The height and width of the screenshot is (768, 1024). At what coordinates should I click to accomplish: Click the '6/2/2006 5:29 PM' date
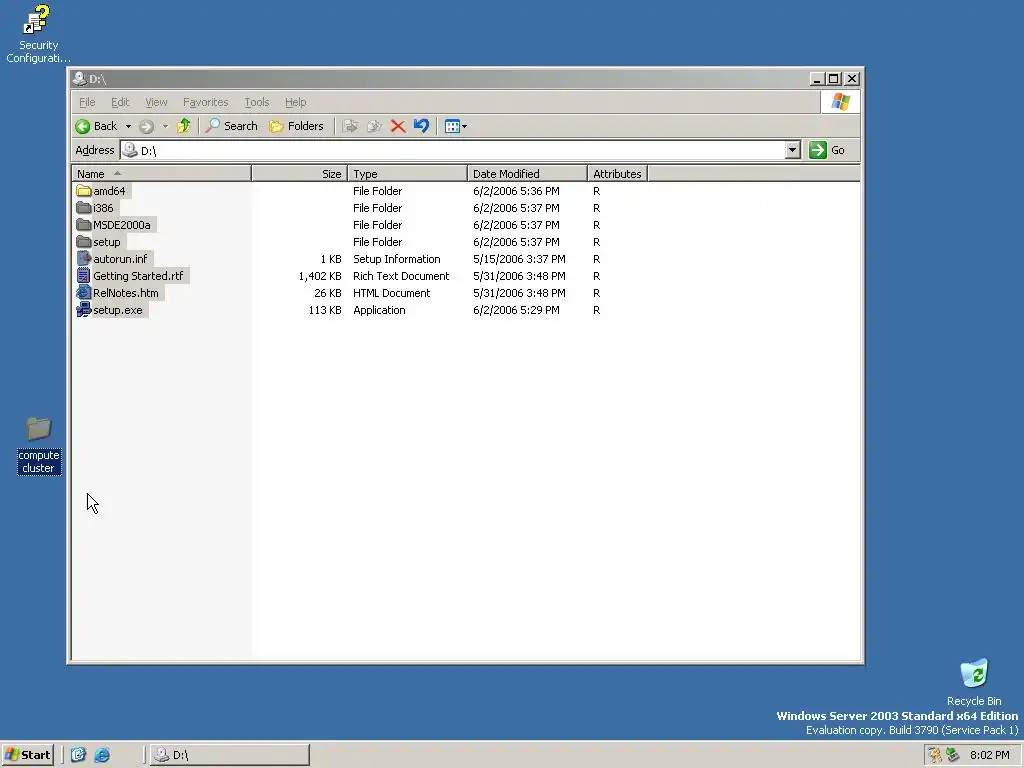[516, 310]
